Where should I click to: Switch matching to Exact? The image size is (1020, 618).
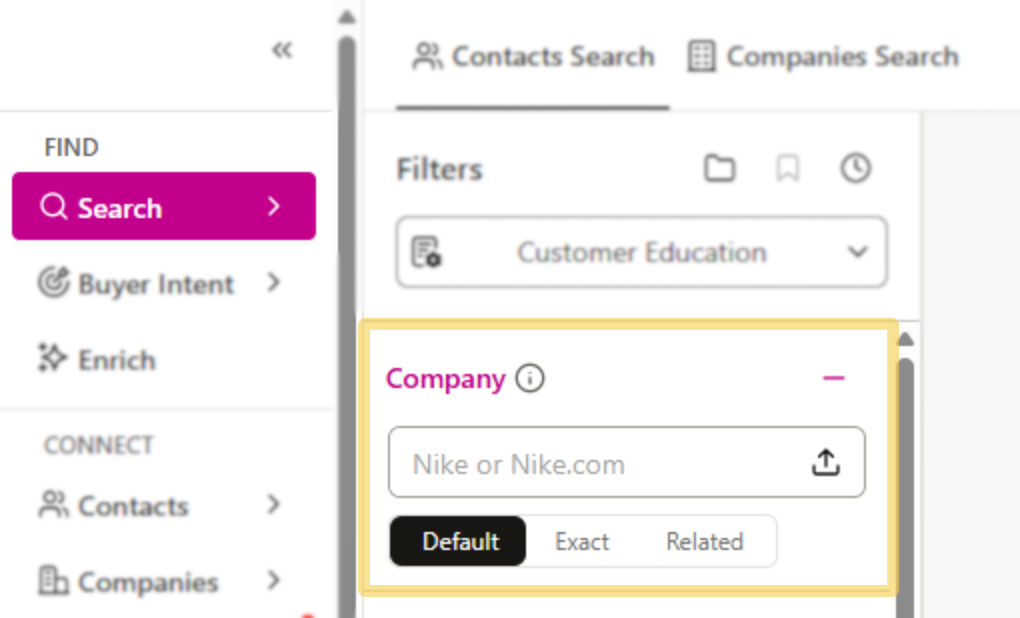coord(581,541)
